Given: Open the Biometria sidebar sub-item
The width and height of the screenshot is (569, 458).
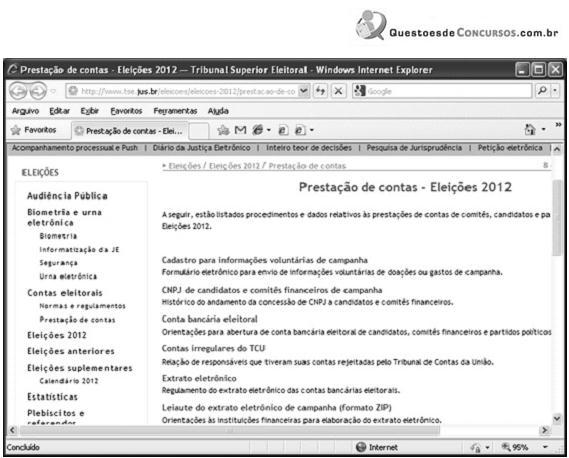Looking at the screenshot, I should (x=58, y=236).
